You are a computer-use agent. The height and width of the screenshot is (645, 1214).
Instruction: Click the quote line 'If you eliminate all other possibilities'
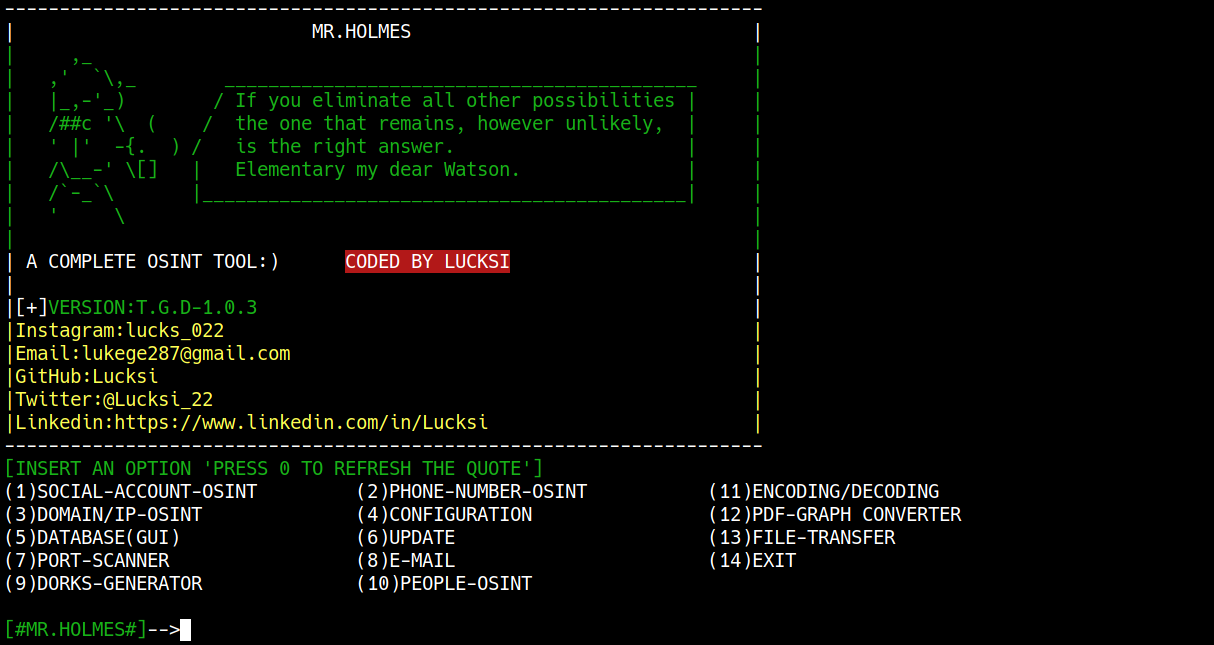tap(455, 100)
